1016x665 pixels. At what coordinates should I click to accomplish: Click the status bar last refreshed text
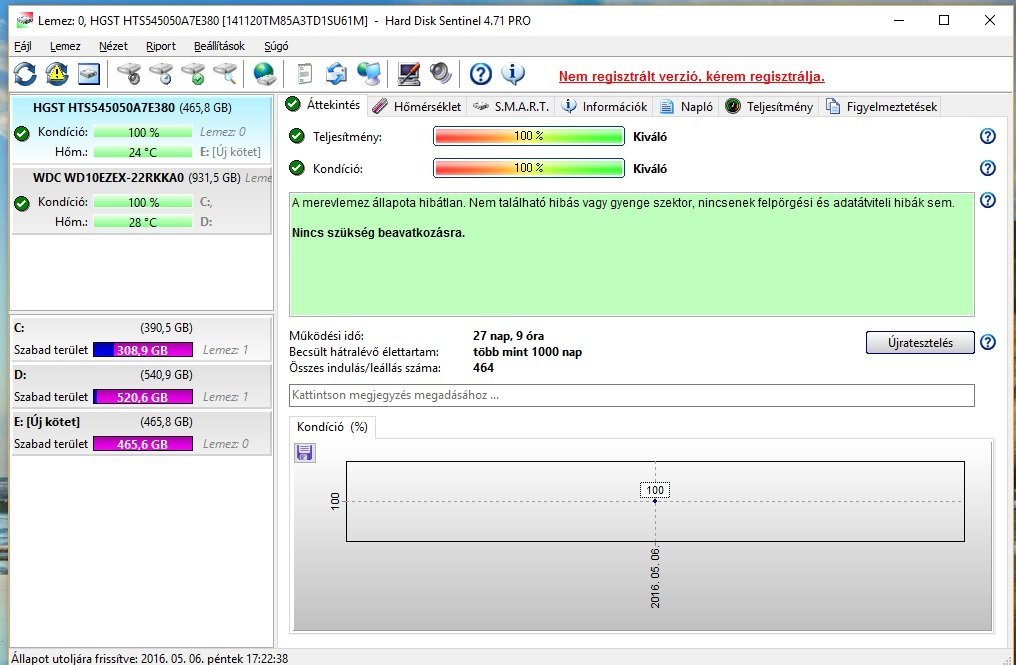pyautogui.click(x=150, y=659)
